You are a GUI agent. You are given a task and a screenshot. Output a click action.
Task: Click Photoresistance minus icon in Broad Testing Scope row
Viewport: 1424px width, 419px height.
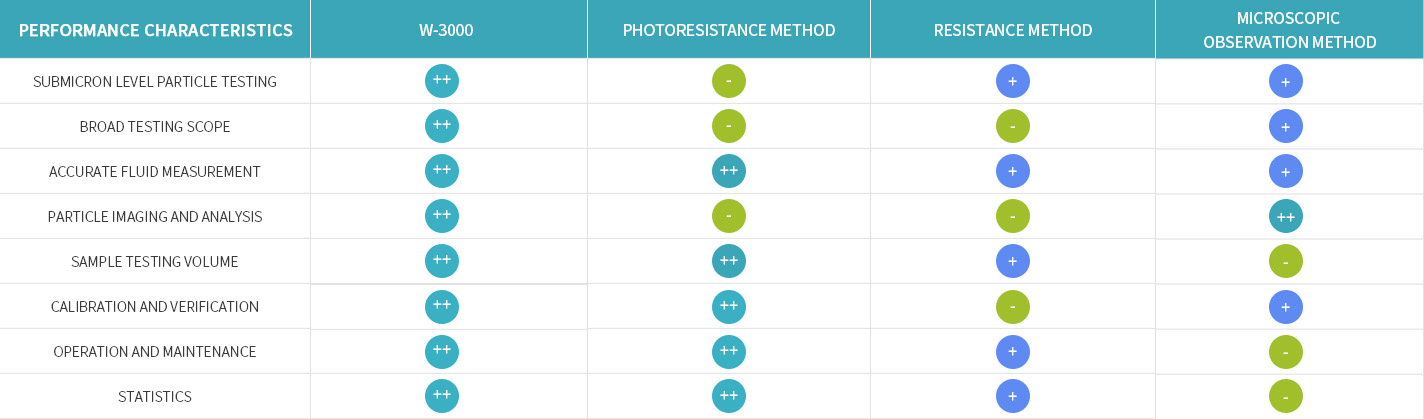729,126
